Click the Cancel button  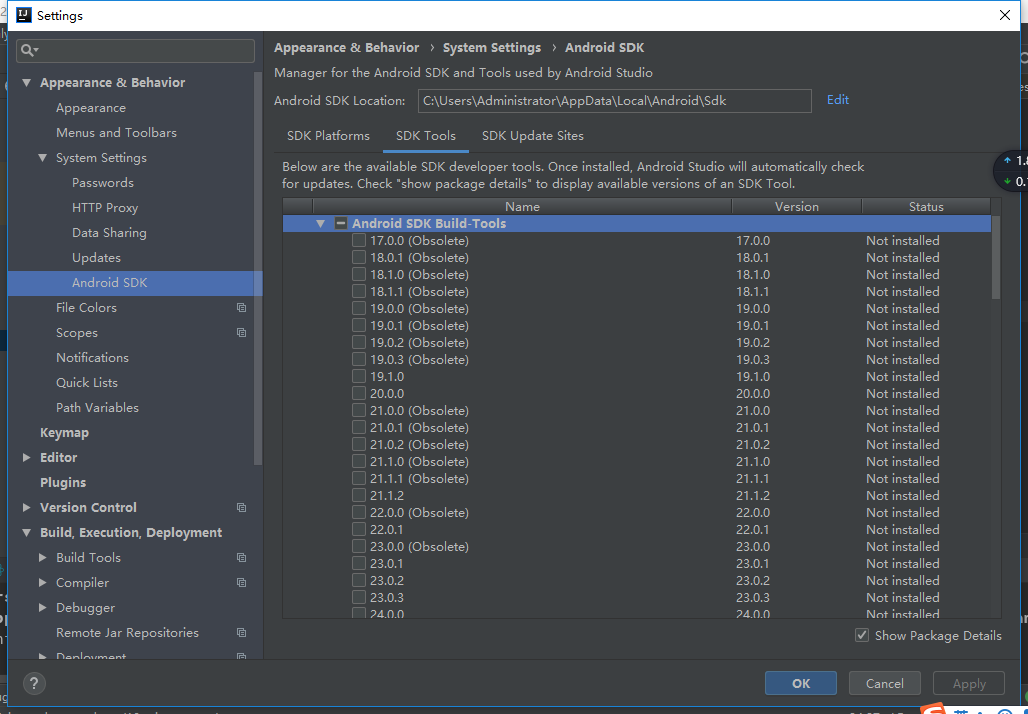[x=884, y=683]
